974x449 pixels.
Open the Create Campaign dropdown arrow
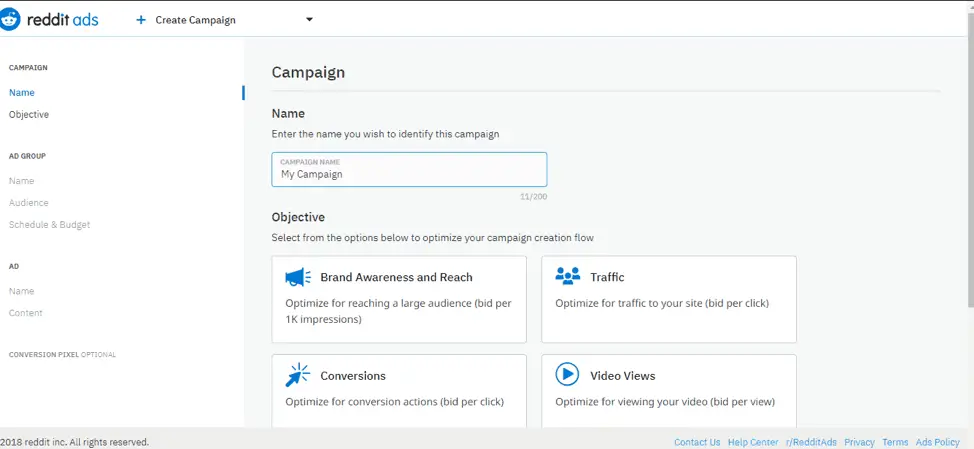pos(309,19)
